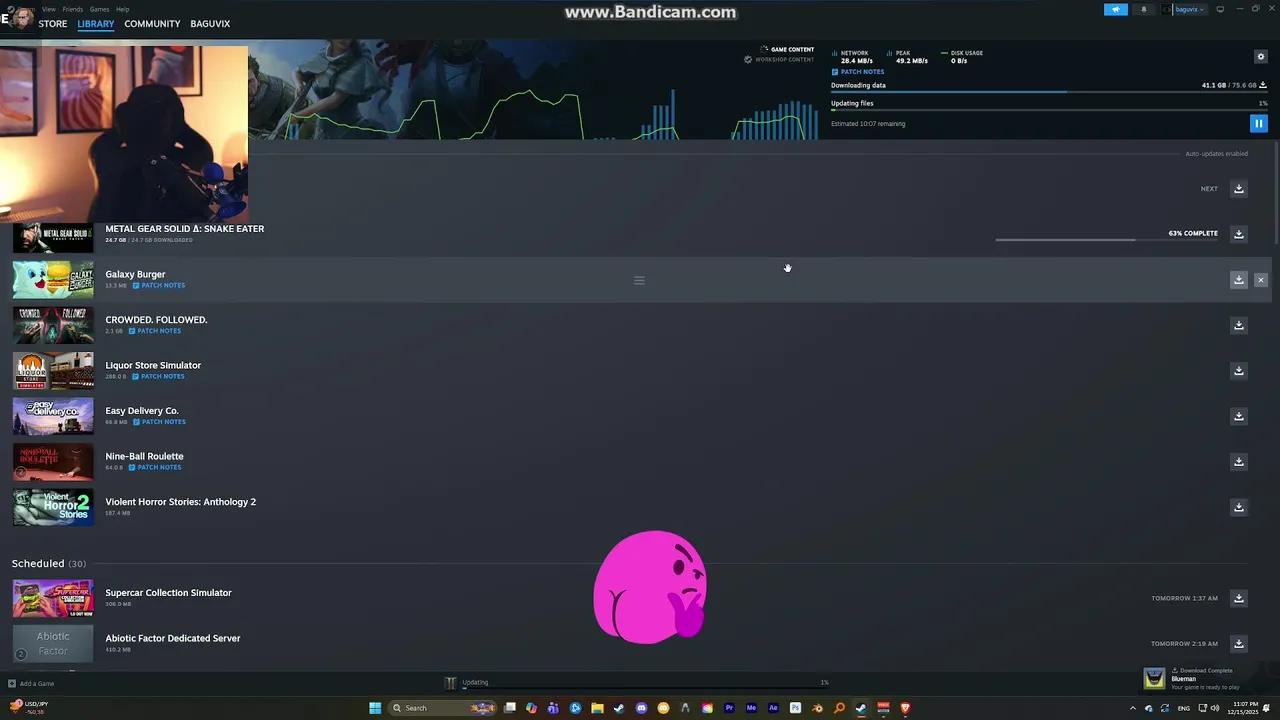Open Supercar Collection Simulator thumbnail
1280x720 pixels.
(x=53, y=598)
